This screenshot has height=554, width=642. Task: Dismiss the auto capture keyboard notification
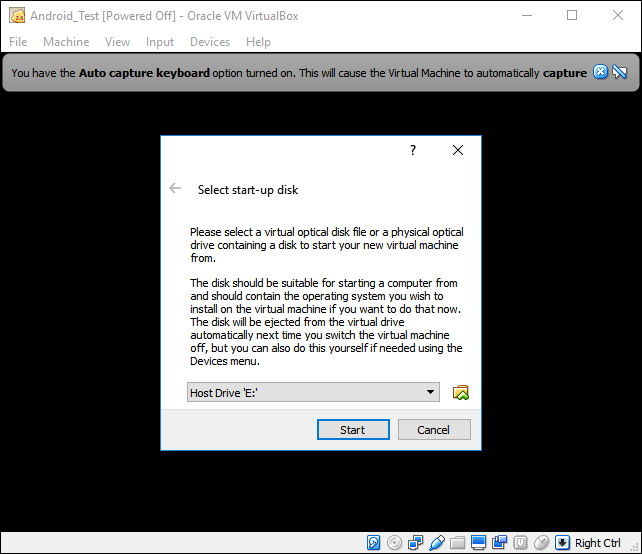point(600,72)
